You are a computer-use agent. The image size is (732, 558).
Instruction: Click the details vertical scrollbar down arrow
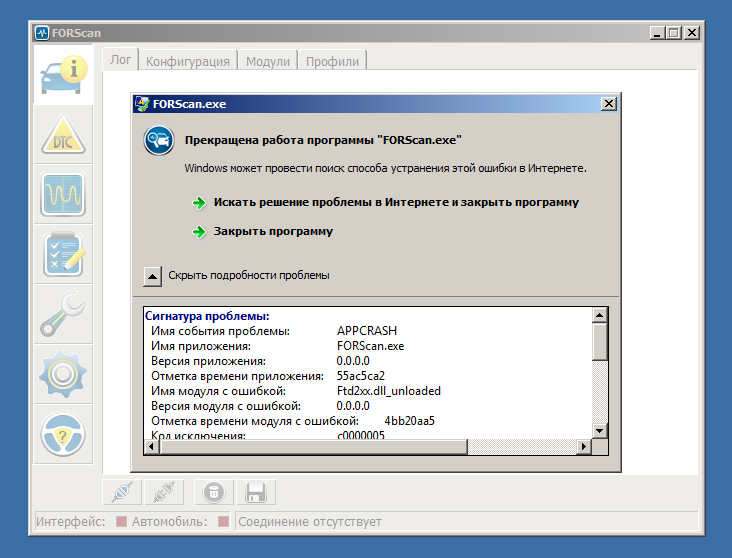[600, 430]
